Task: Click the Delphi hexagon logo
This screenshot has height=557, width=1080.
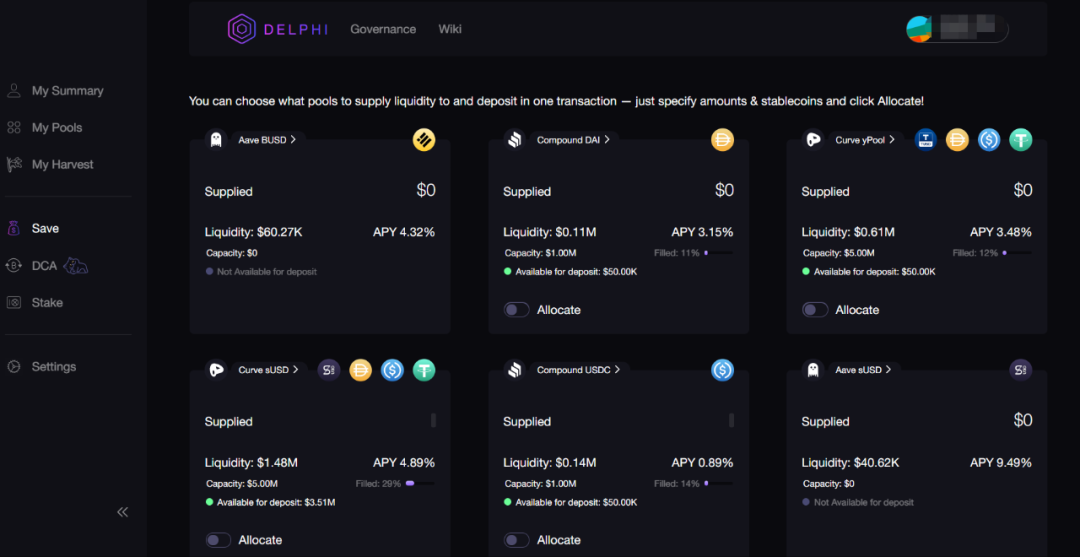Action: coord(242,29)
